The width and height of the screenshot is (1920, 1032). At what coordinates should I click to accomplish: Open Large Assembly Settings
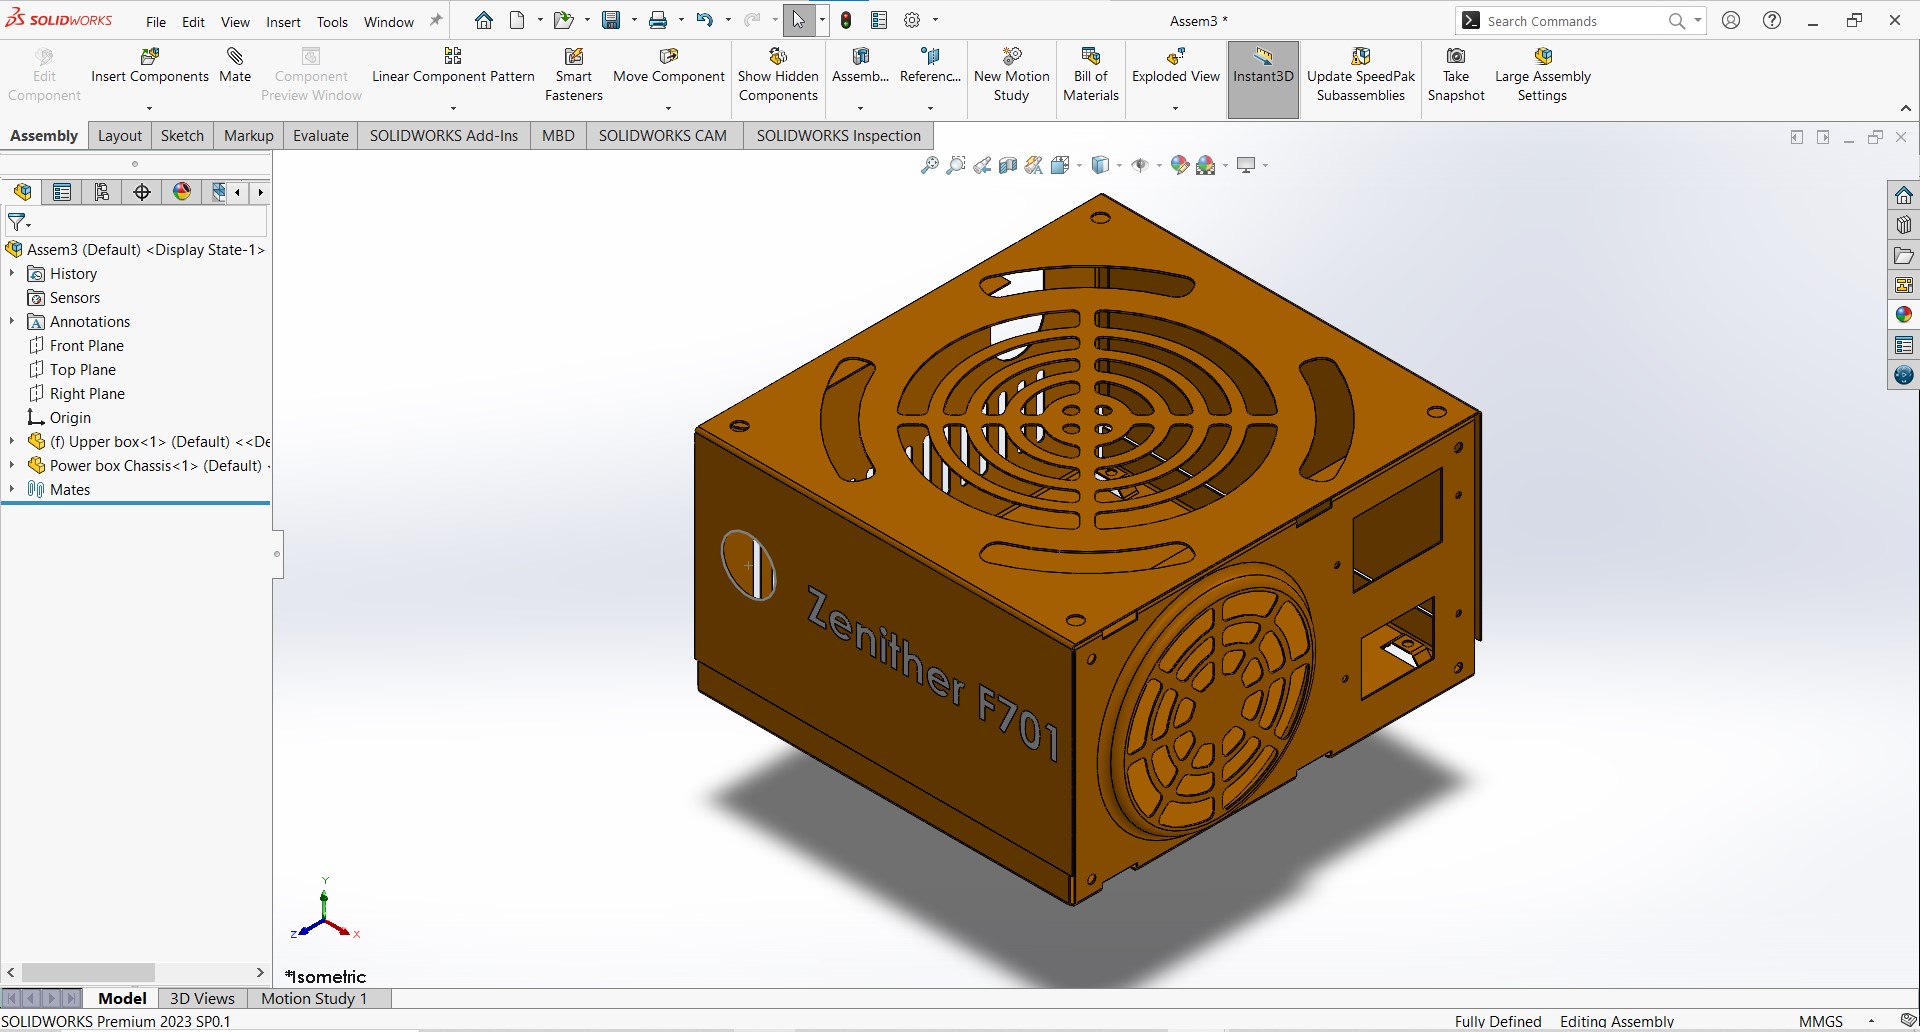click(x=1542, y=75)
